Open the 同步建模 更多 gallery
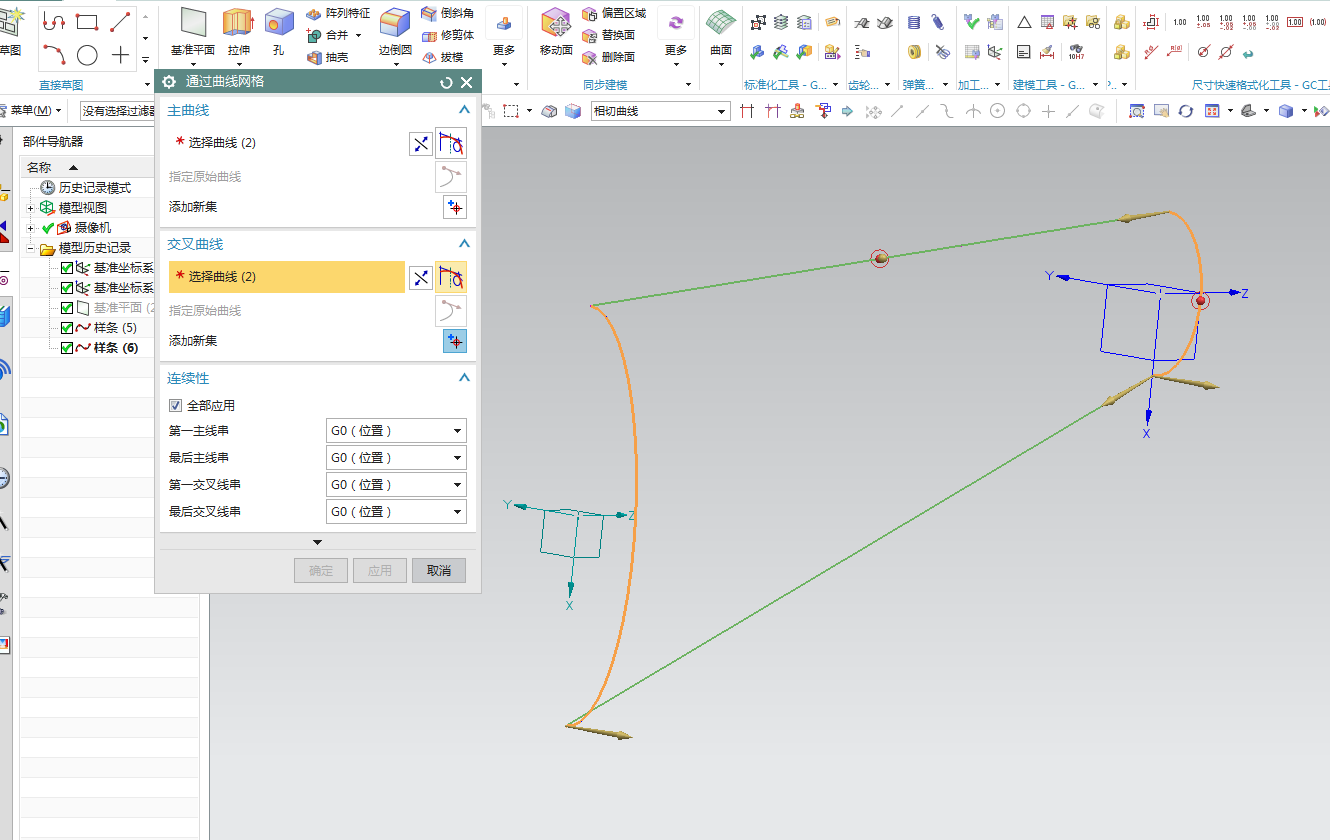This screenshot has width=1330, height=840. click(676, 37)
